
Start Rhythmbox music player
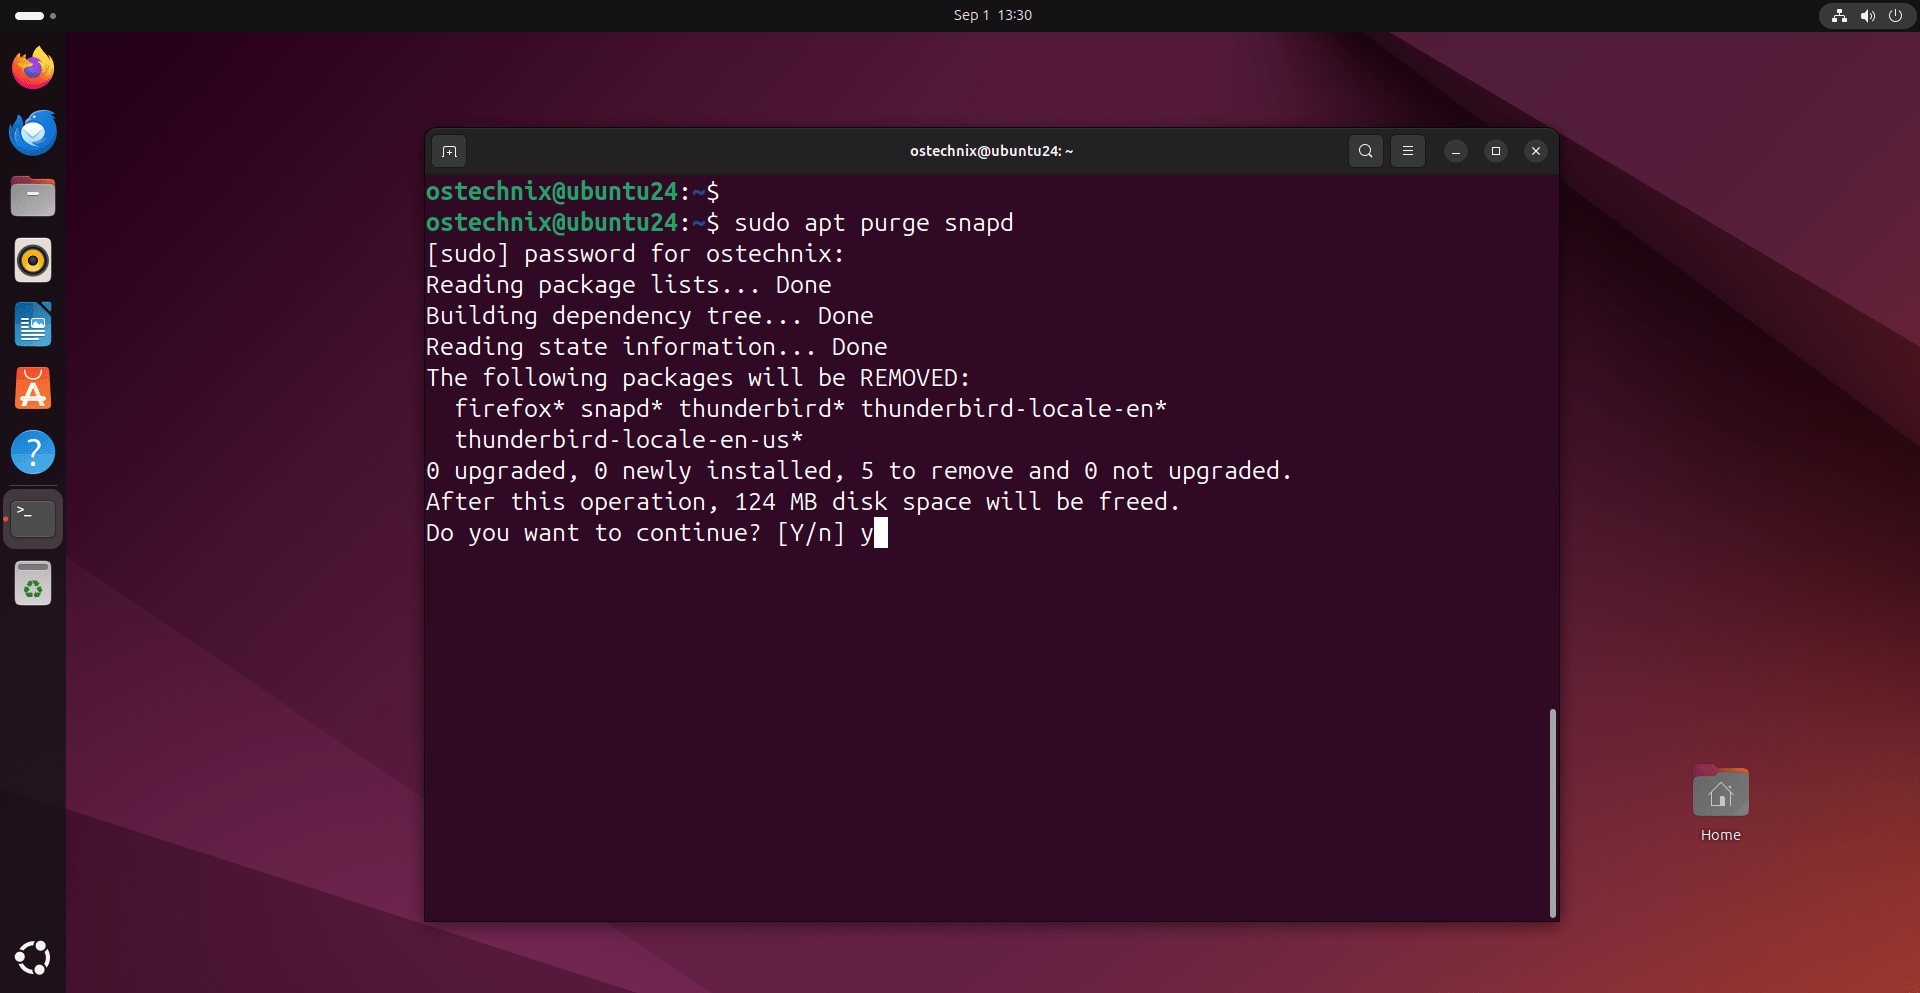(x=33, y=260)
